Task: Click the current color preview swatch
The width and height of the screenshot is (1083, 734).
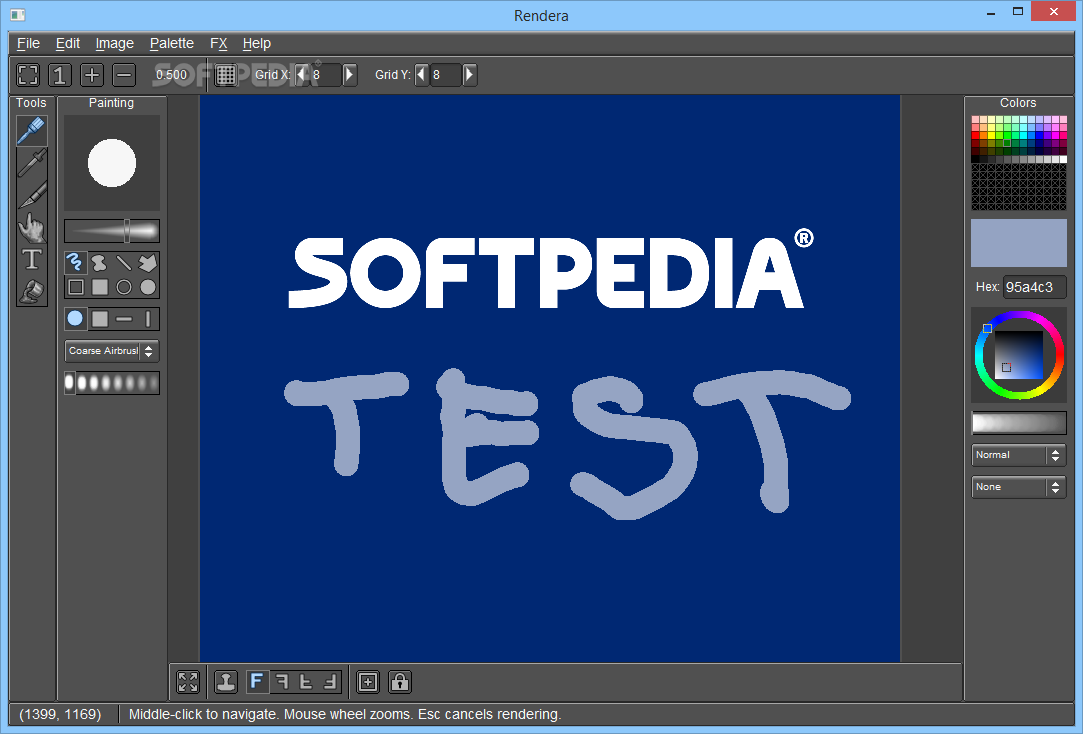Action: (x=1019, y=243)
